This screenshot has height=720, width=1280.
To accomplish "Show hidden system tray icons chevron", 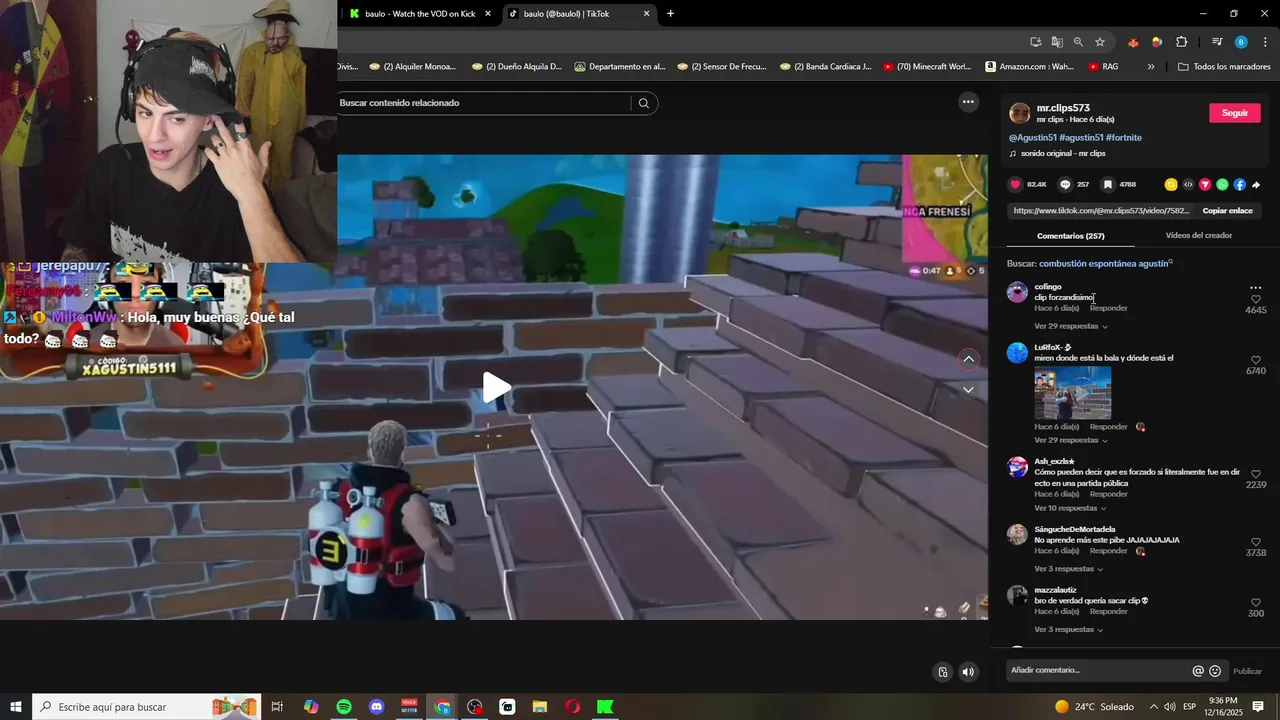I will pyautogui.click(x=1153, y=707).
